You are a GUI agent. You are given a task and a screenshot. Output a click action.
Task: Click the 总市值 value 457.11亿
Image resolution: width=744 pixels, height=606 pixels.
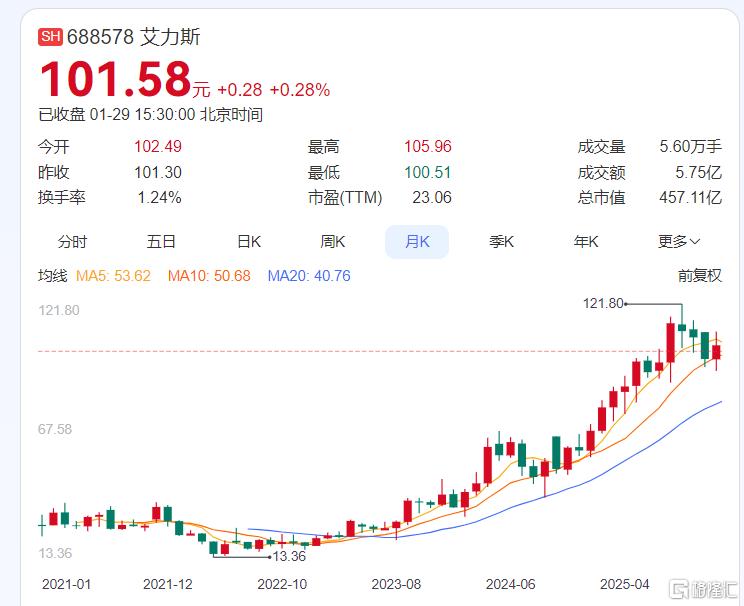690,197
